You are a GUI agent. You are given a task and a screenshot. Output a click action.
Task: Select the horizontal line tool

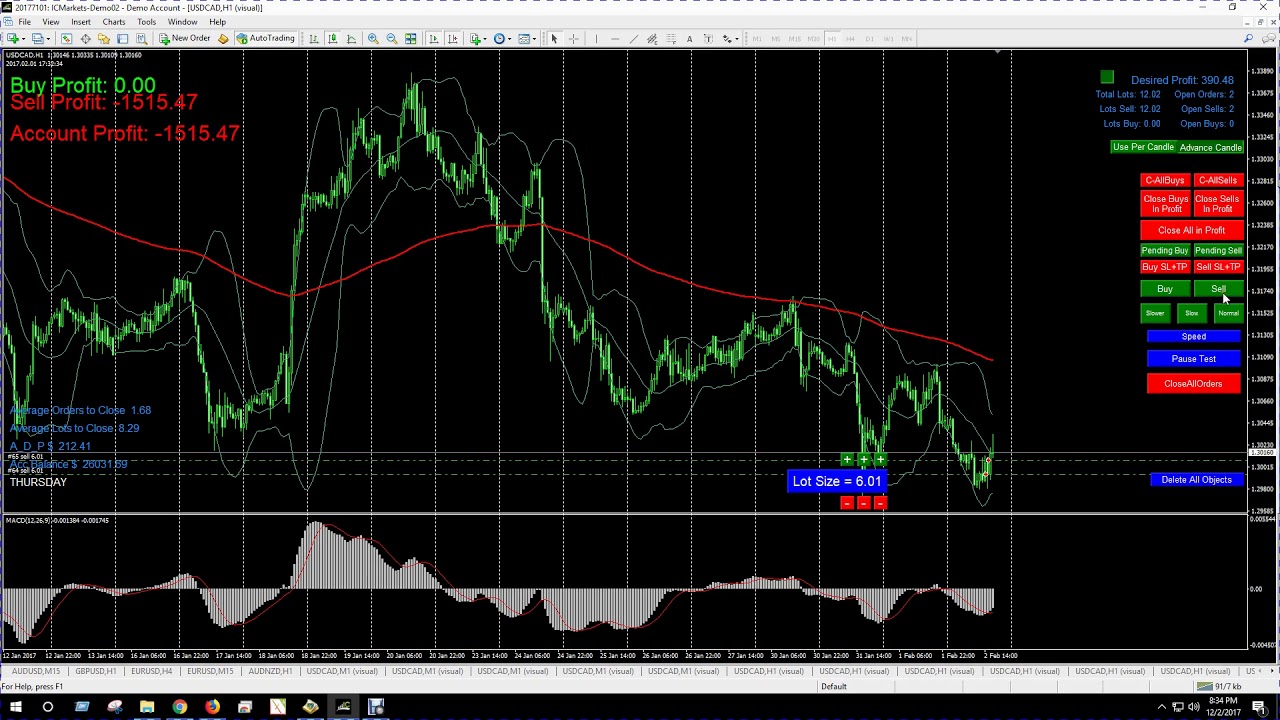coord(615,38)
